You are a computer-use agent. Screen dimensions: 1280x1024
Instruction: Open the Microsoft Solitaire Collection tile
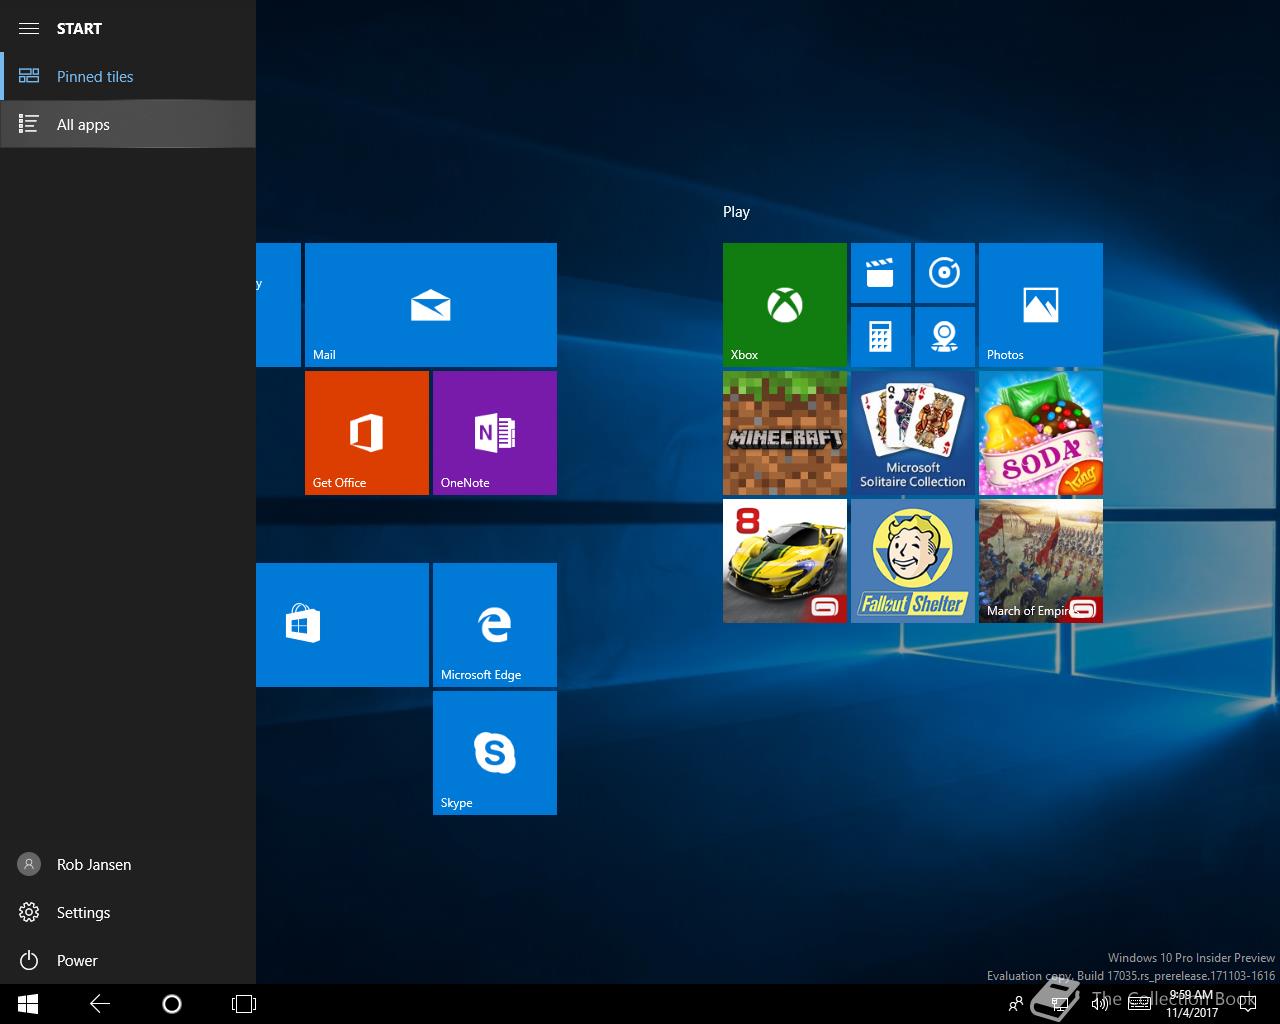913,433
